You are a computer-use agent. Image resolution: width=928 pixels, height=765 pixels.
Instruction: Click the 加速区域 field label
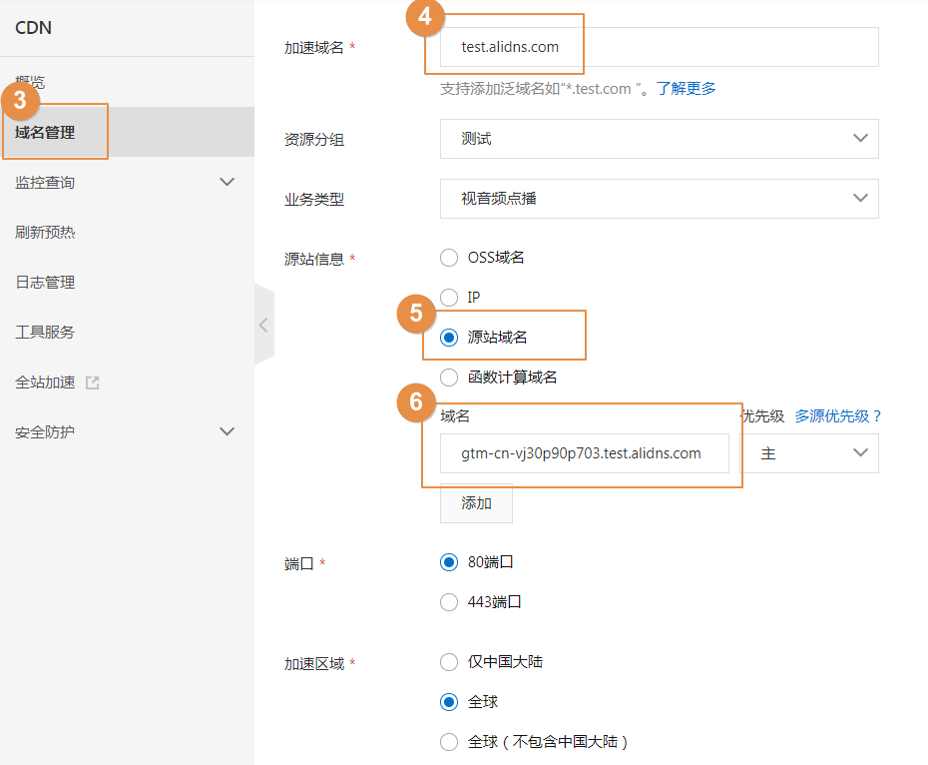[314, 664]
